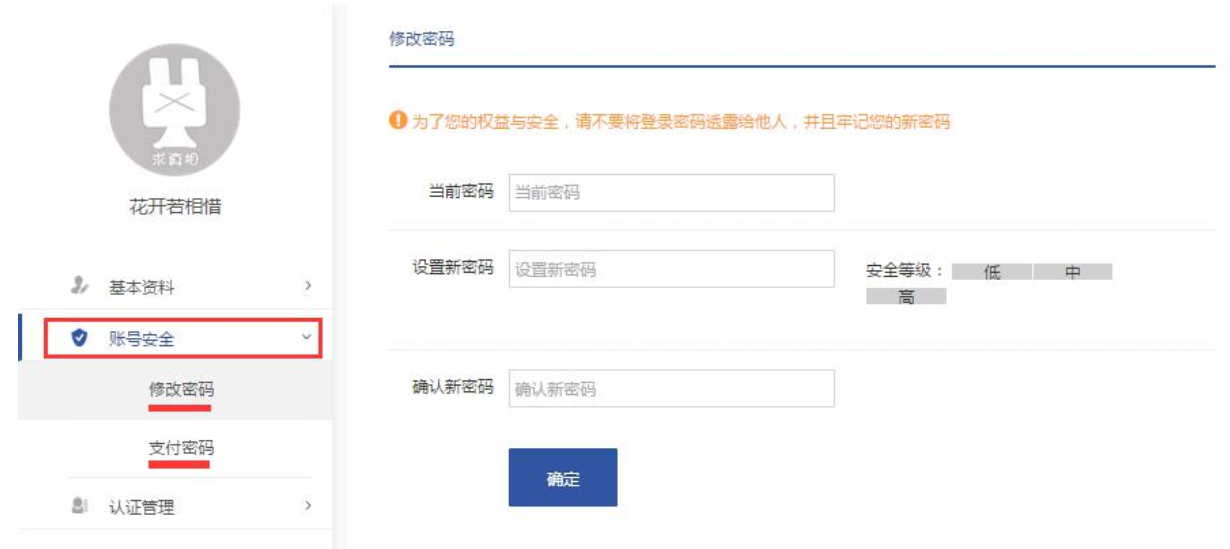Focus the 确认新密码 input field

671,389
